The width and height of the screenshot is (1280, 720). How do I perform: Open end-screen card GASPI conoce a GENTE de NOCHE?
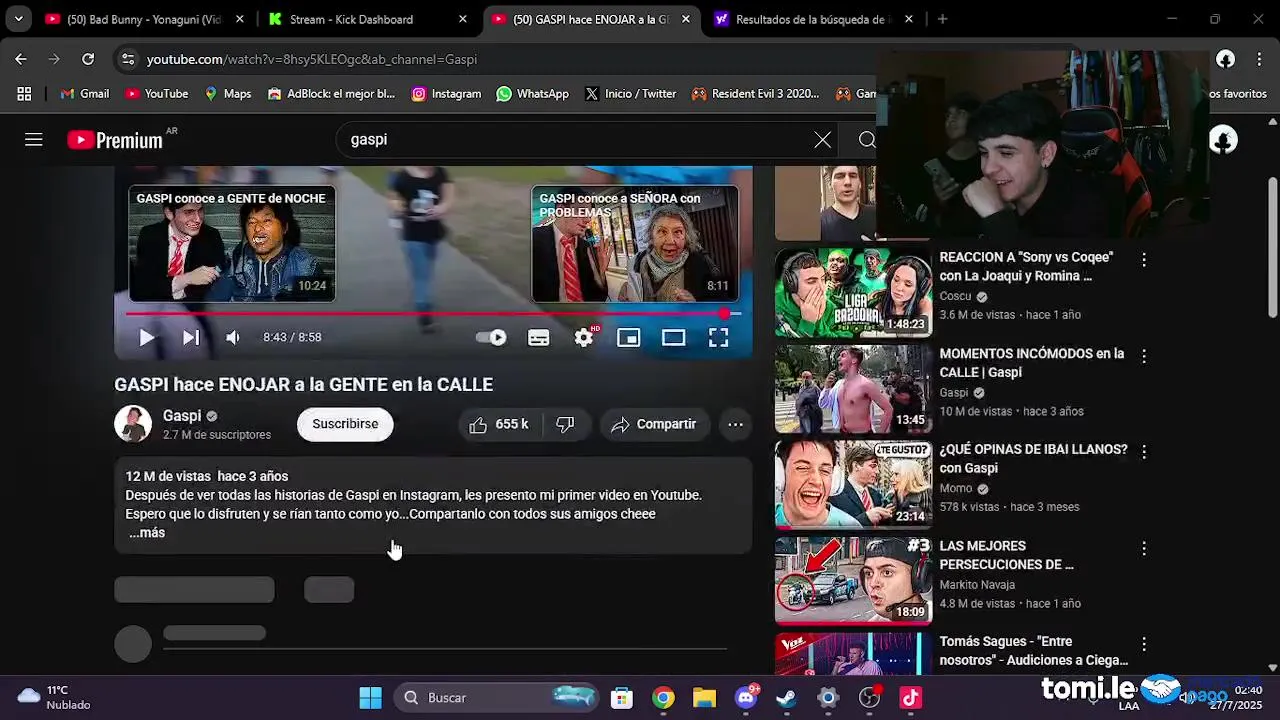click(232, 243)
